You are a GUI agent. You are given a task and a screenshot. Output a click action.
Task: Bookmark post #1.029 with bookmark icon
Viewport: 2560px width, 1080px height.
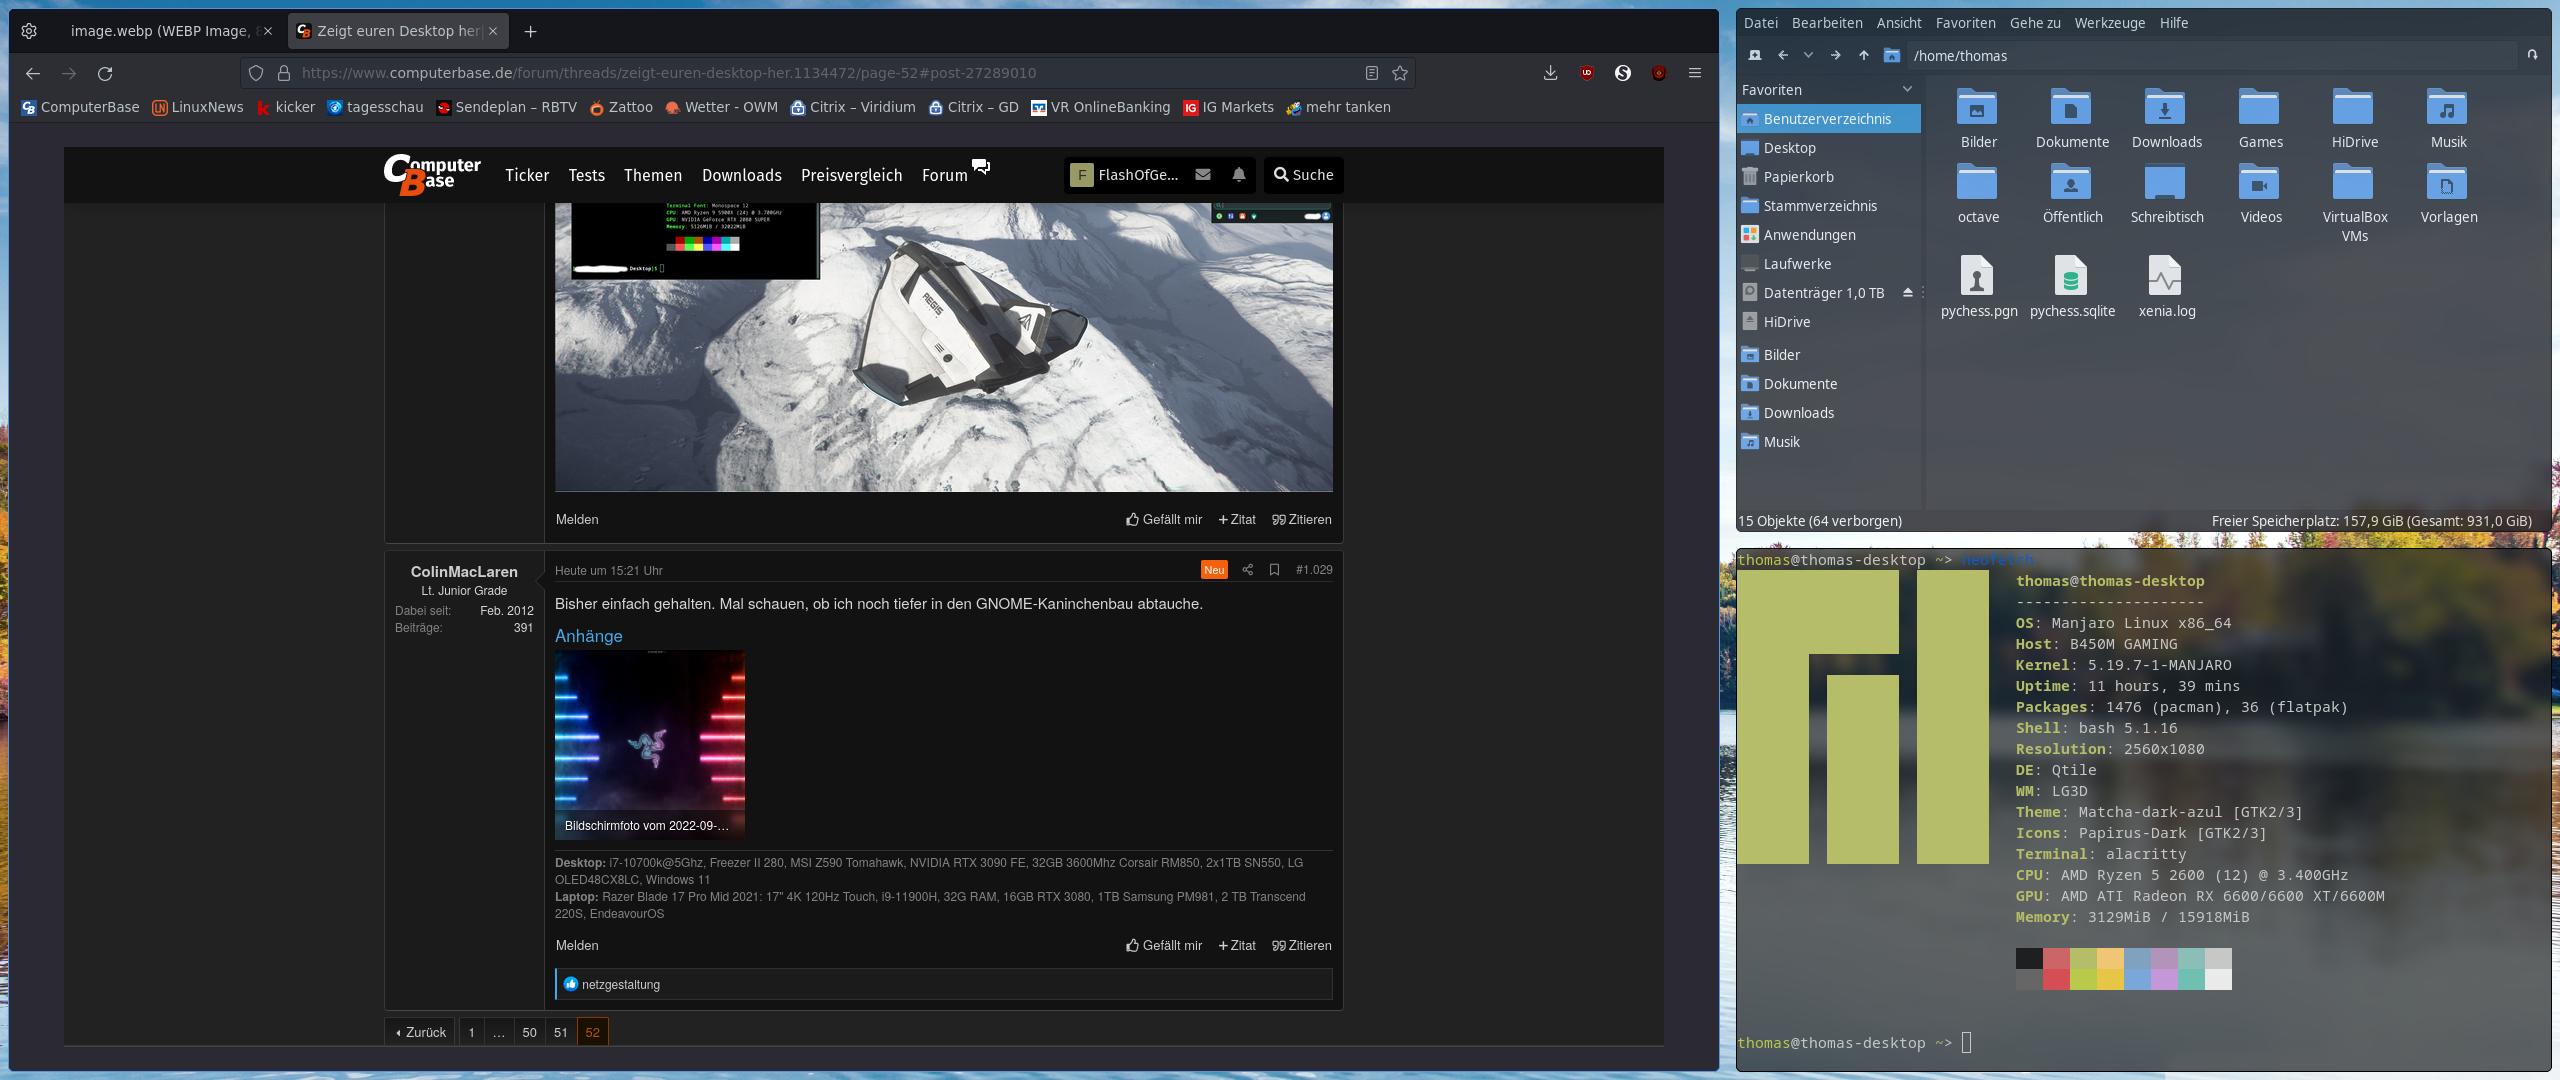click(x=1274, y=570)
